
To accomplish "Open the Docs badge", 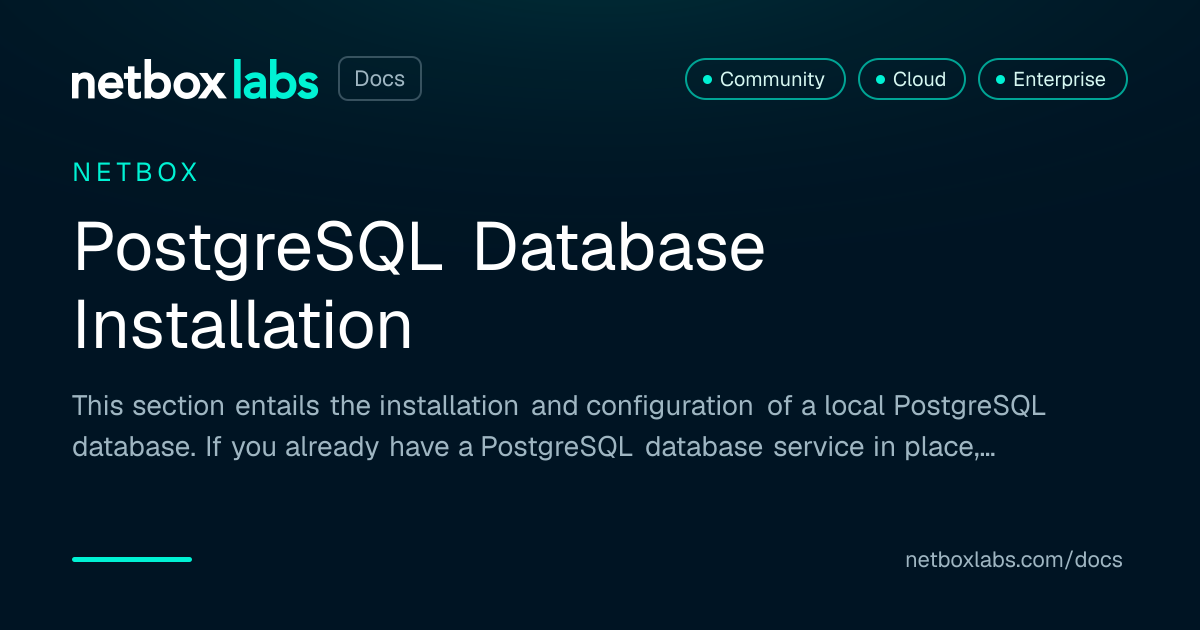I will 380,79.
